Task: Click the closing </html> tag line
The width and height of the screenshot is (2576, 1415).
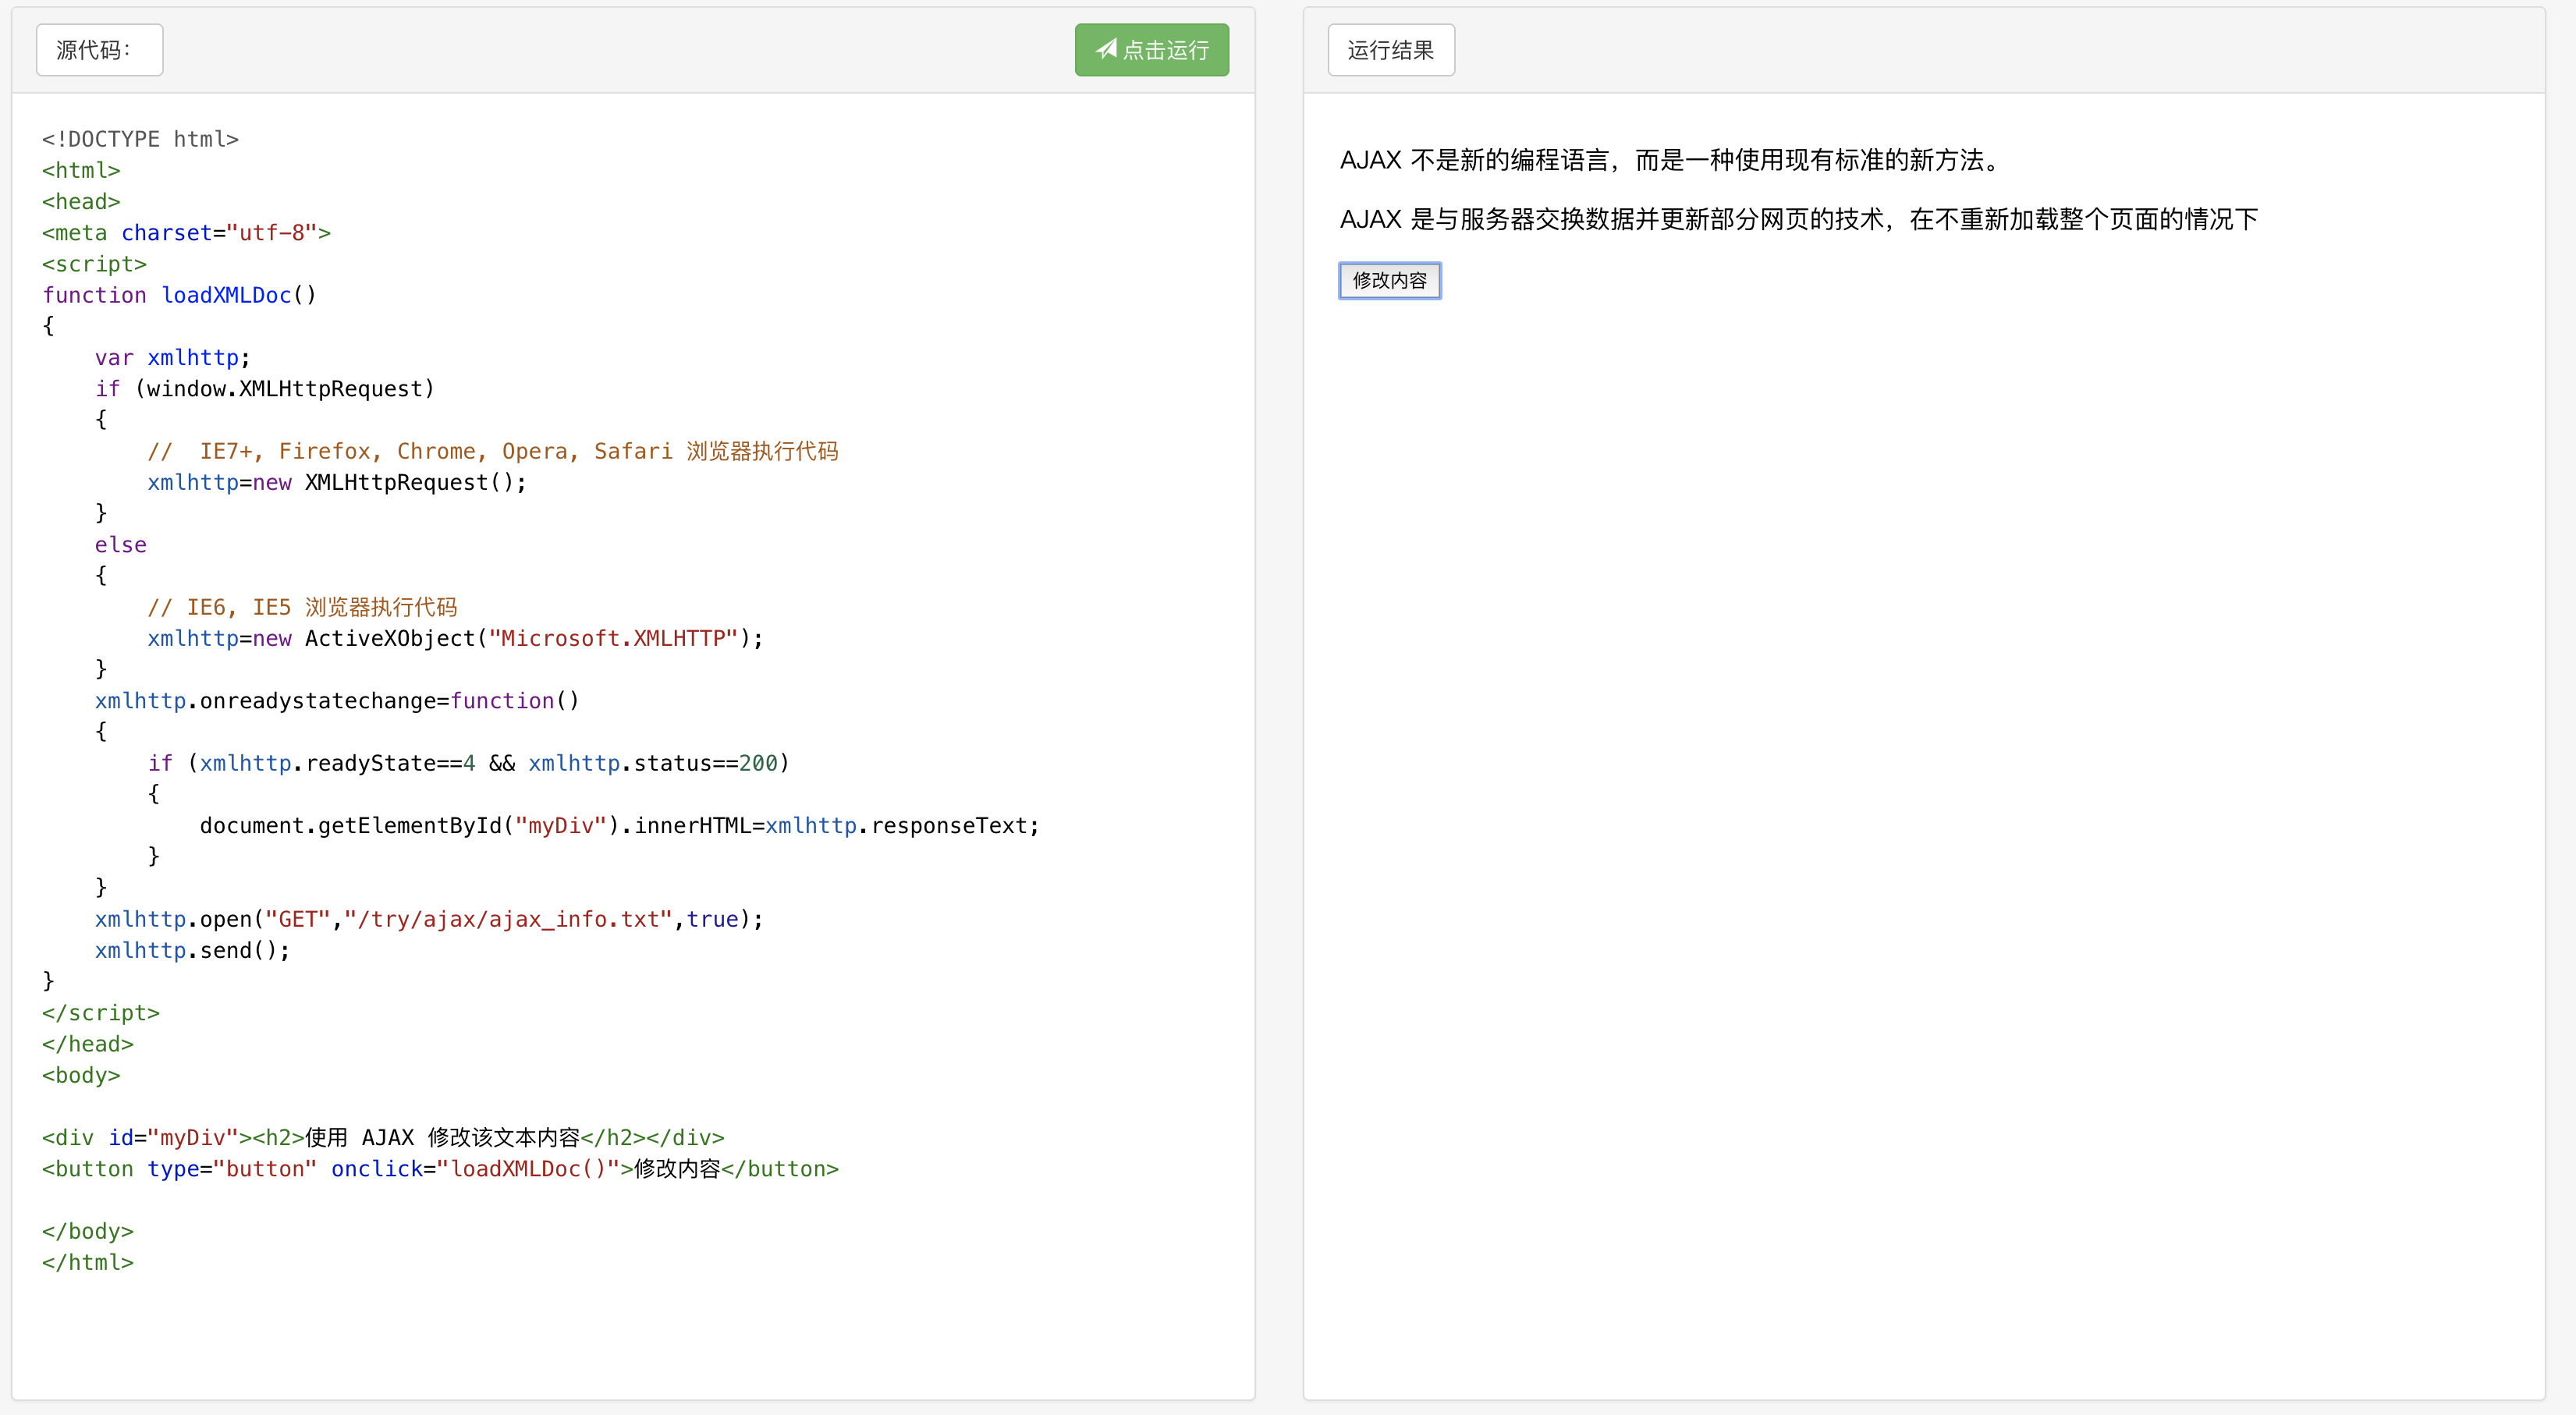Action: click(88, 1262)
